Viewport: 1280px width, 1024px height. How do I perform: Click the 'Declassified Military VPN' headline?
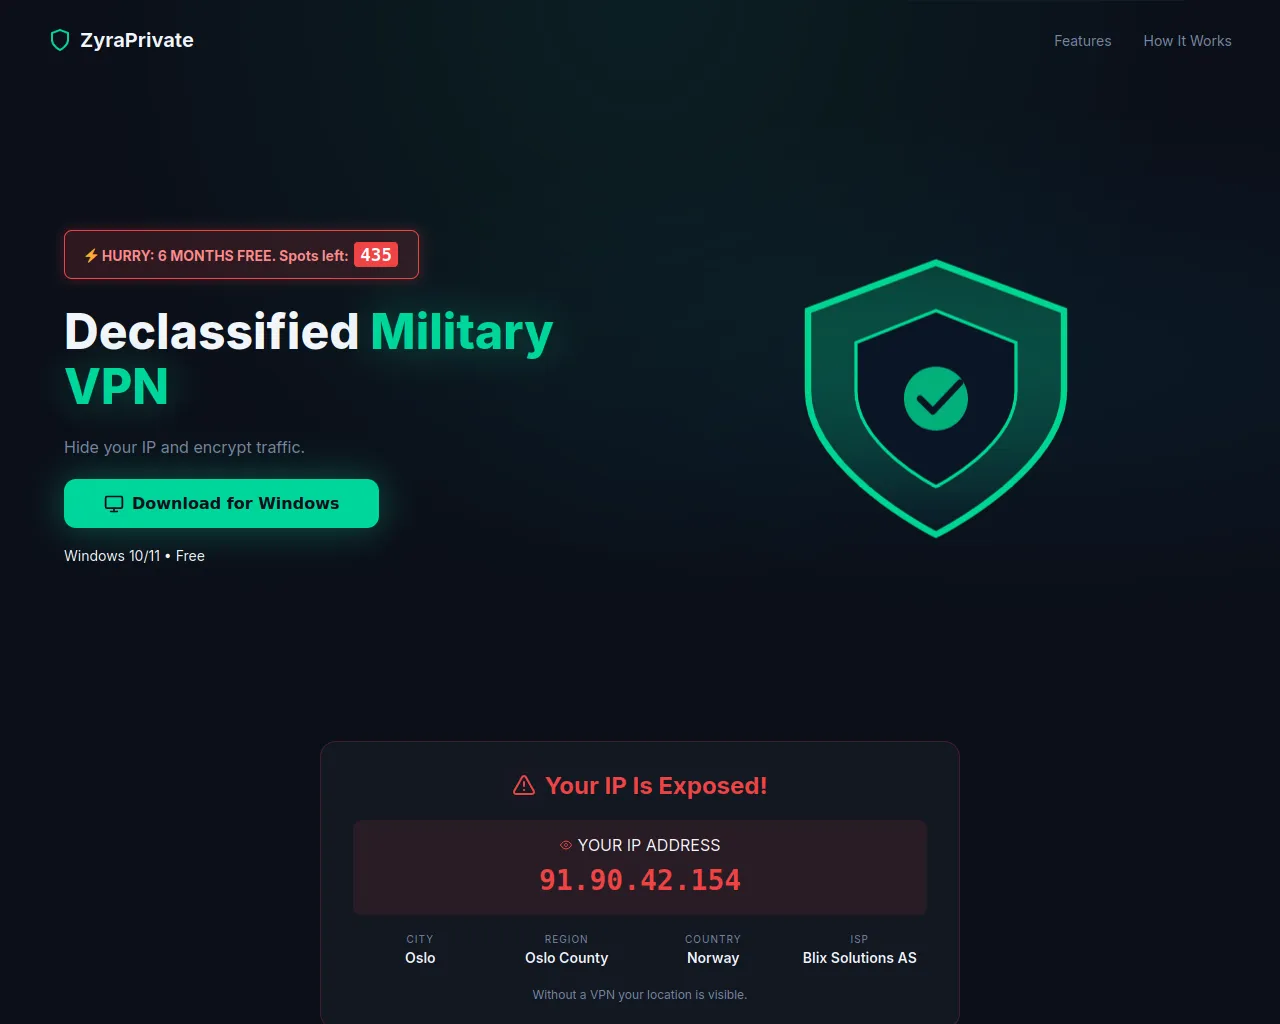click(x=308, y=358)
